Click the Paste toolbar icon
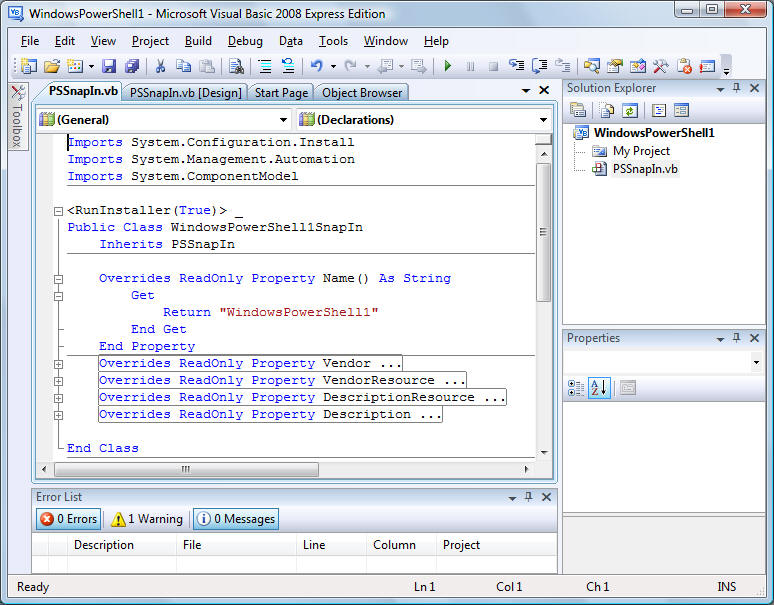This screenshot has height=605, width=774. click(207, 66)
